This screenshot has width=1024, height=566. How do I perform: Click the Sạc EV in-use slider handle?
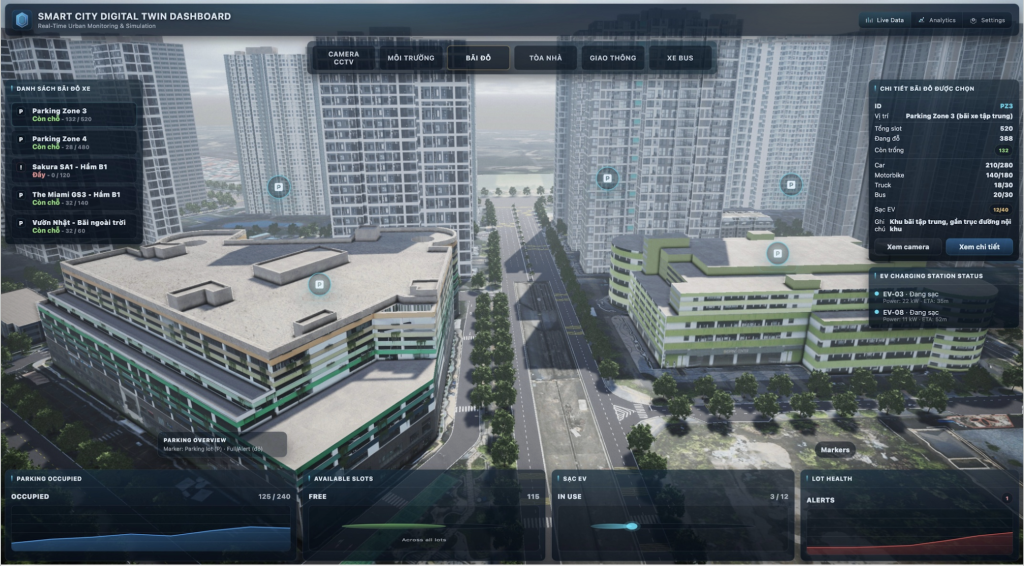631,526
